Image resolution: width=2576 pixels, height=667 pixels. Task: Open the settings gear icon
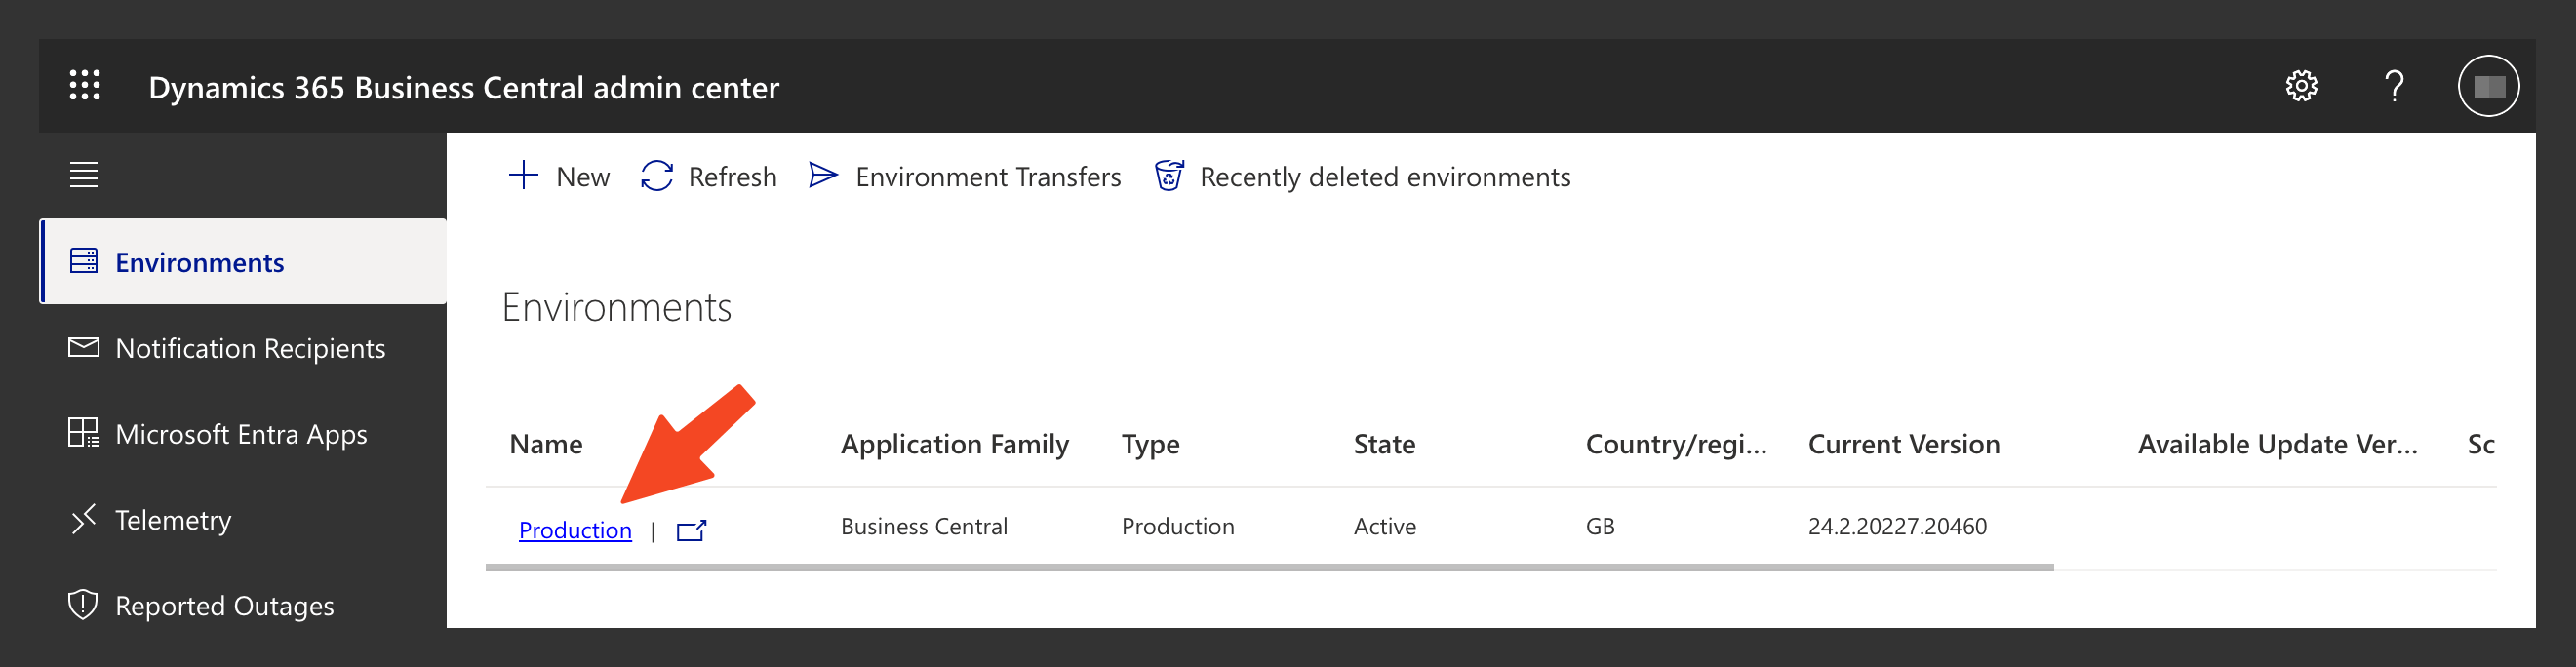pyautogui.click(x=2301, y=86)
